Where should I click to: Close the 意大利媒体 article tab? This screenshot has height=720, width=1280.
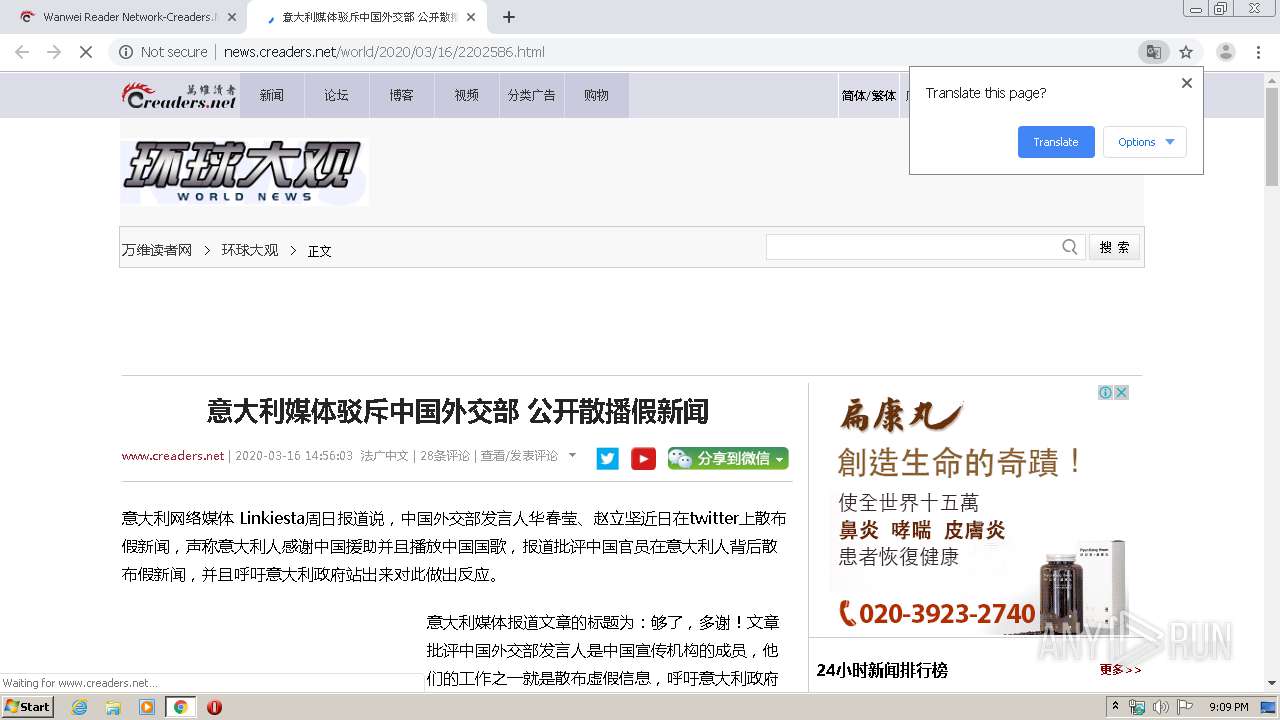coord(471,17)
